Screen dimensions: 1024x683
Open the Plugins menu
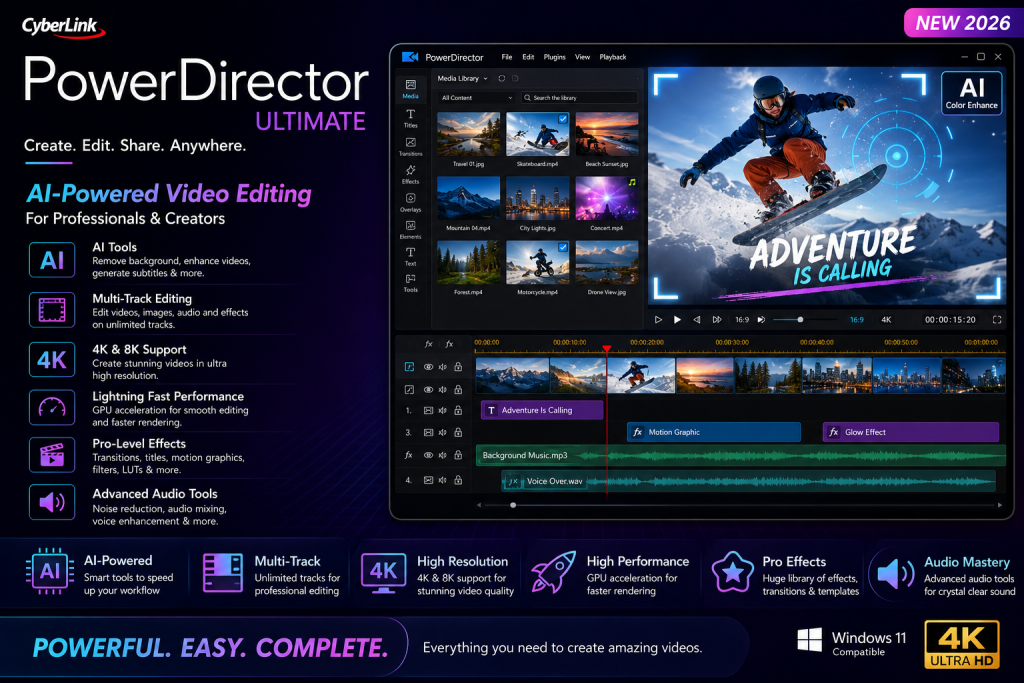(554, 57)
